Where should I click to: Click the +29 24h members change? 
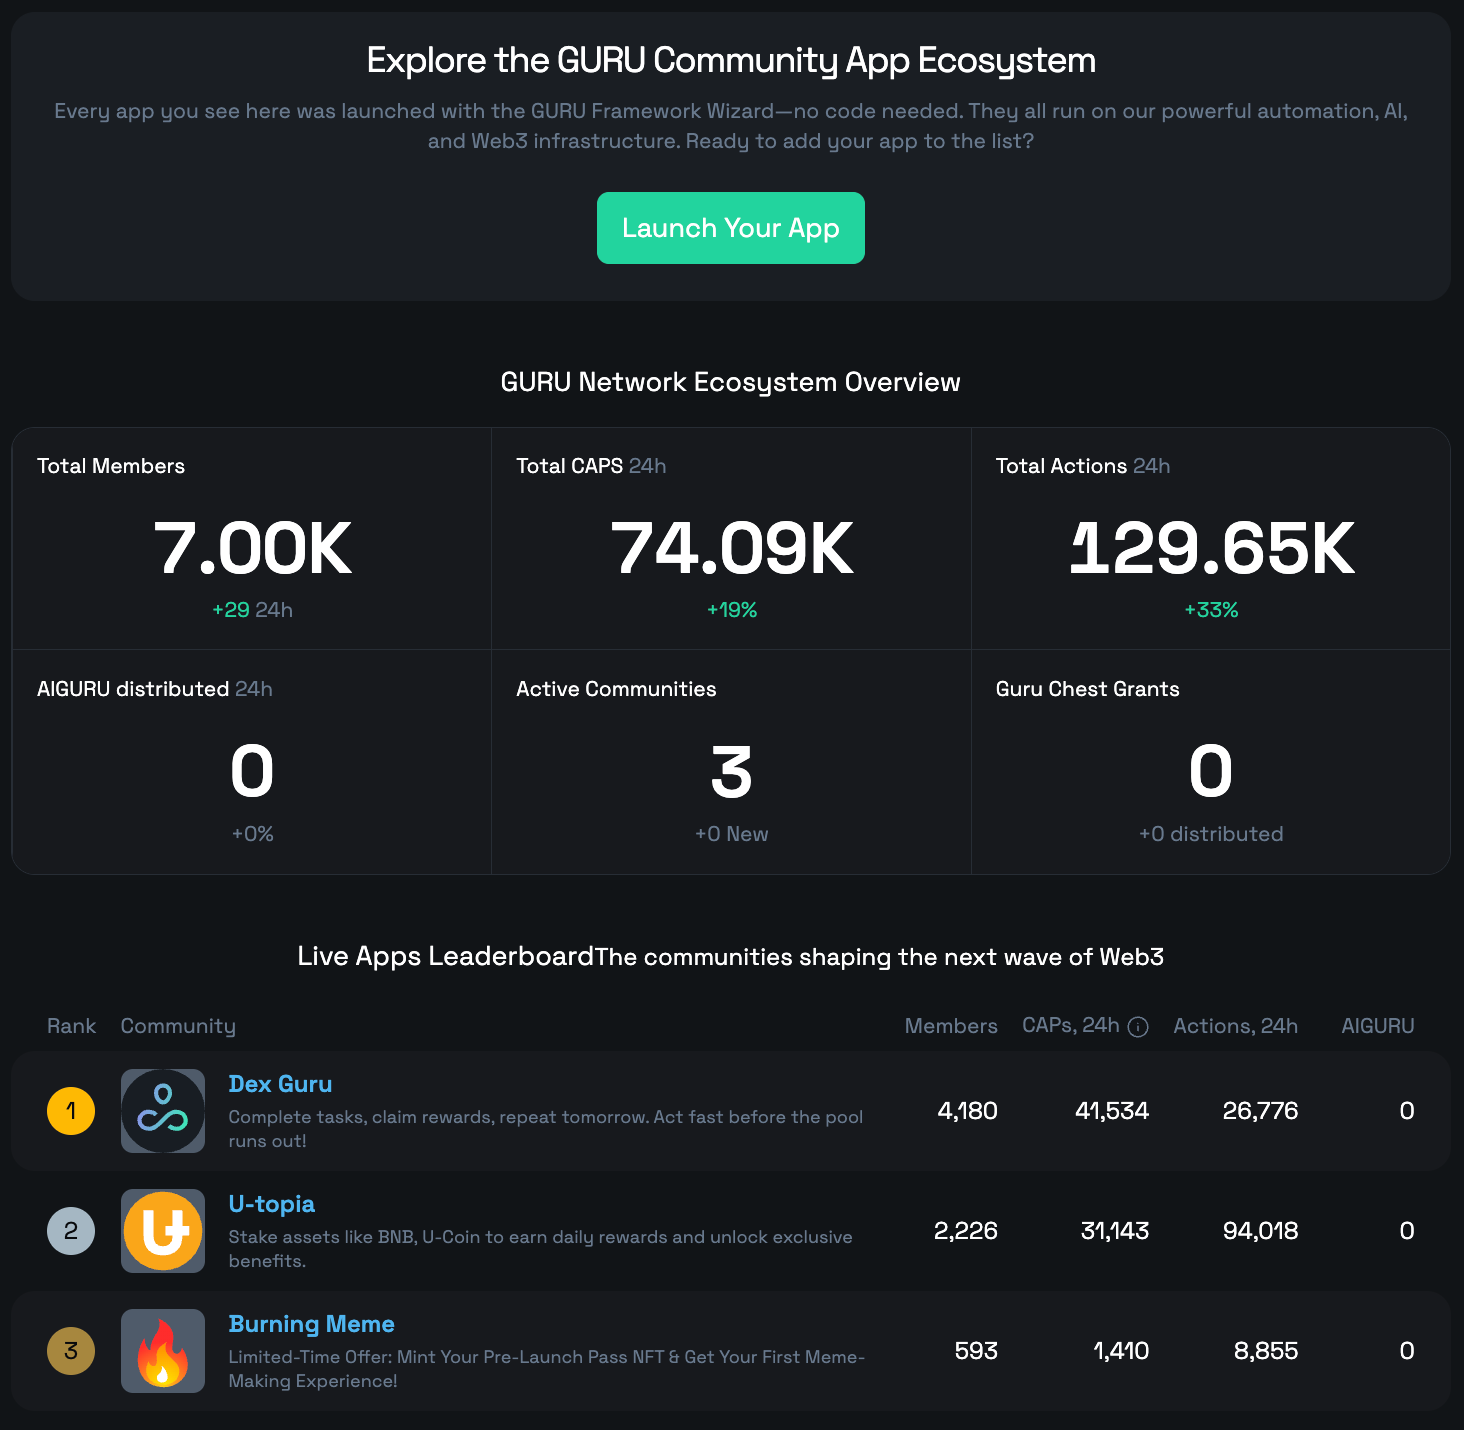click(x=252, y=610)
